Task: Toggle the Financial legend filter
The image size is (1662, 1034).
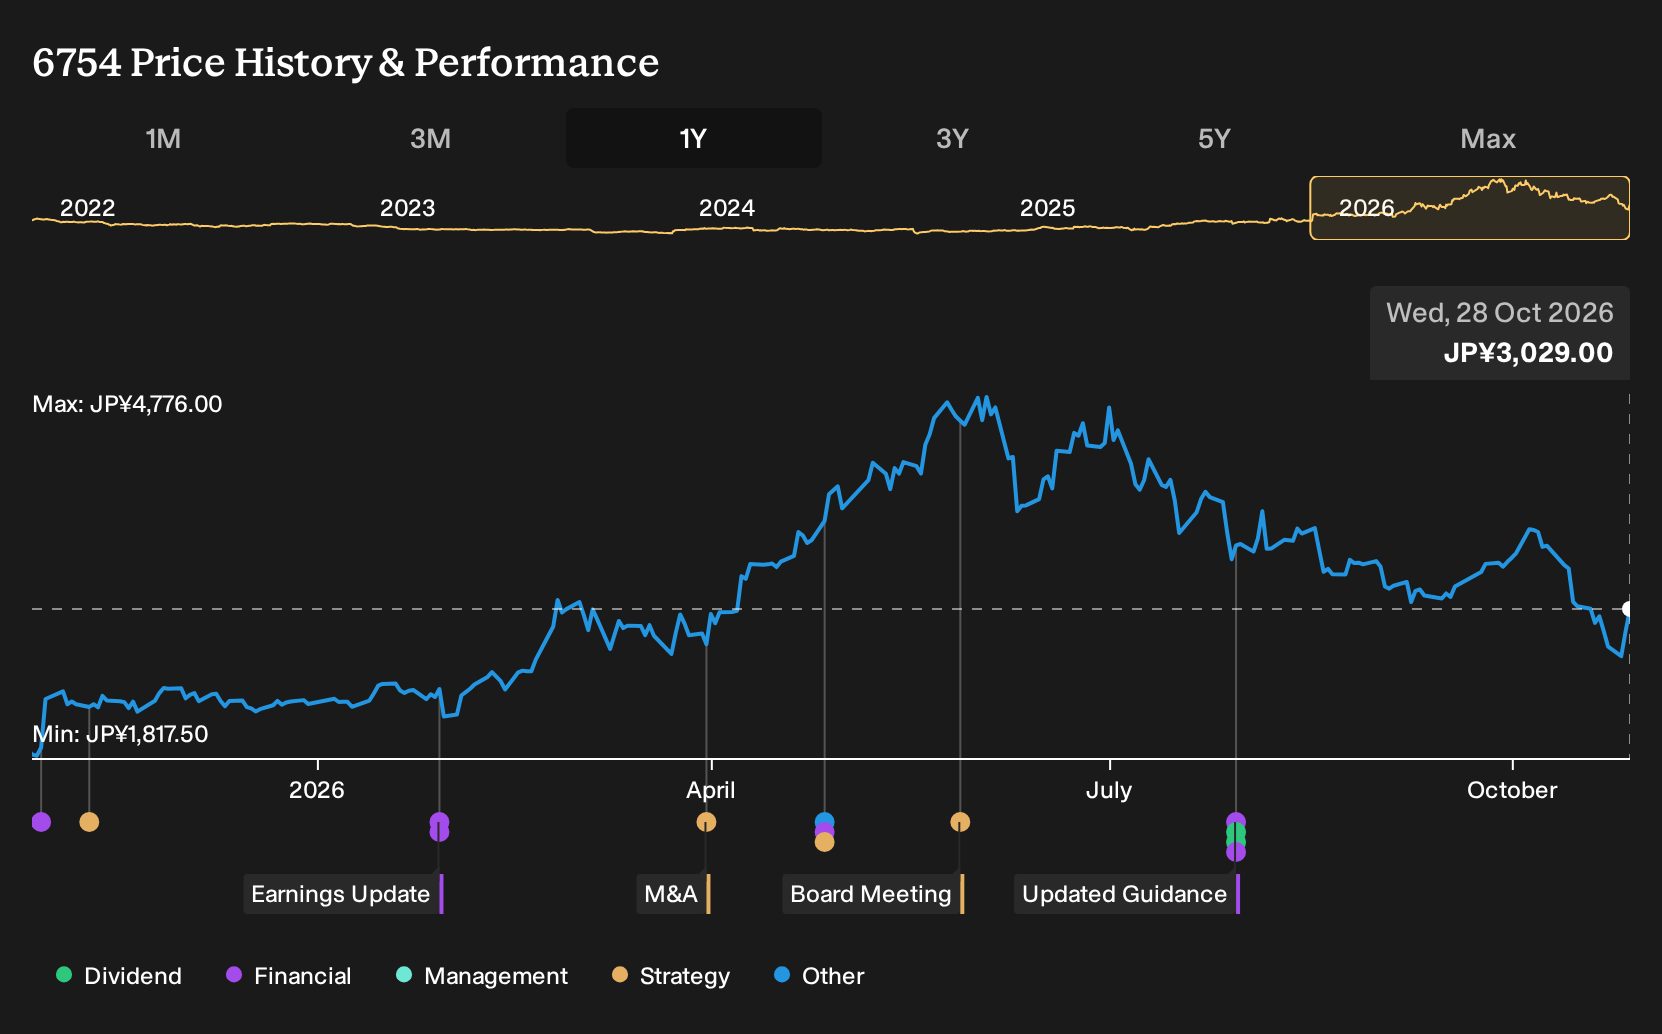Action: (x=289, y=976)
